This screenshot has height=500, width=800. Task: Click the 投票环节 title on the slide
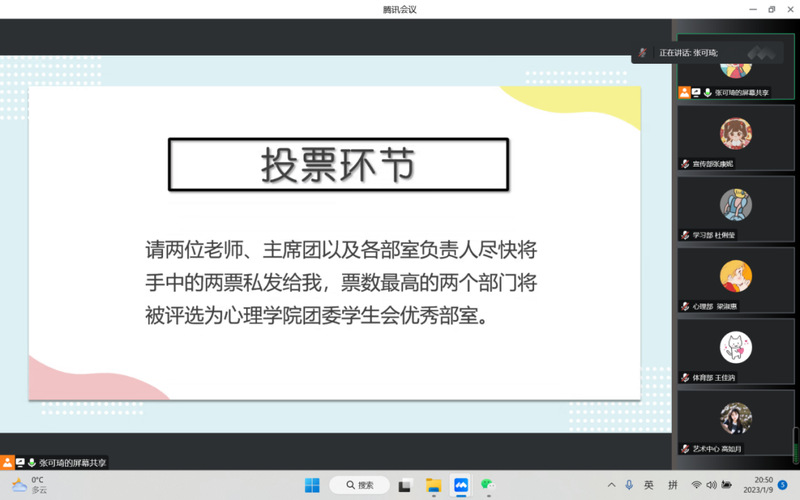tap(338, 165)
